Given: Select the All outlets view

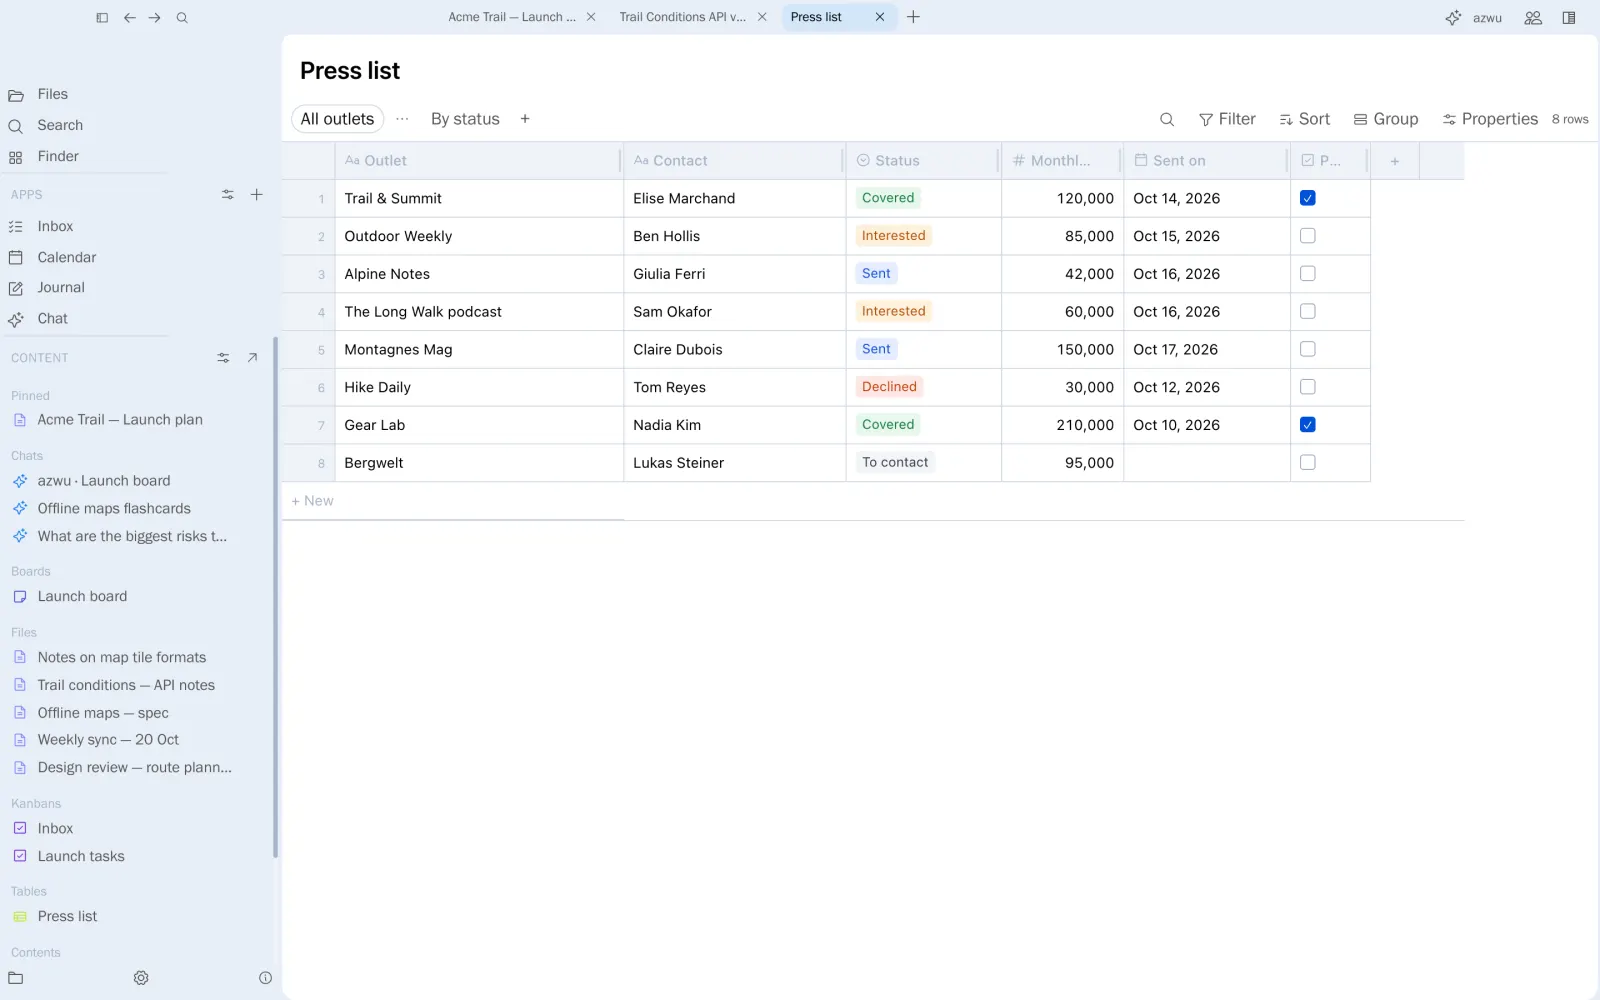Looking at the screenshot, I should (338, 119).
